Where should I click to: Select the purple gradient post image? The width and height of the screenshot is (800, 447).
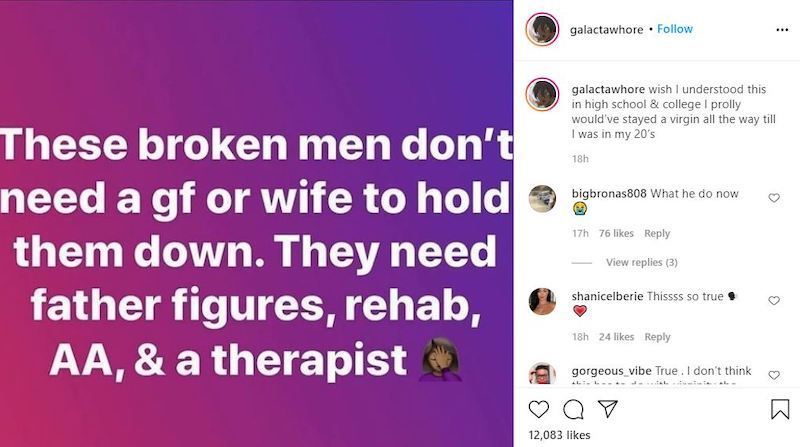pos(257,224)
